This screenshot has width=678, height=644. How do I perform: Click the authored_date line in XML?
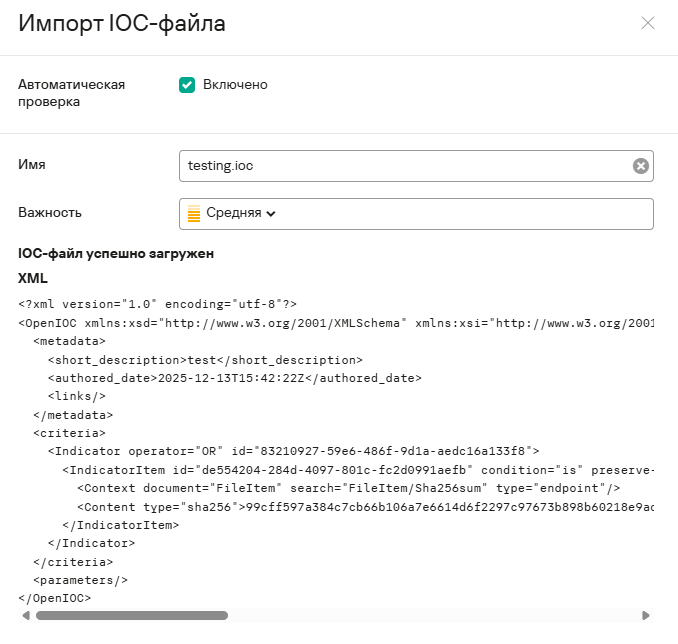235,379
